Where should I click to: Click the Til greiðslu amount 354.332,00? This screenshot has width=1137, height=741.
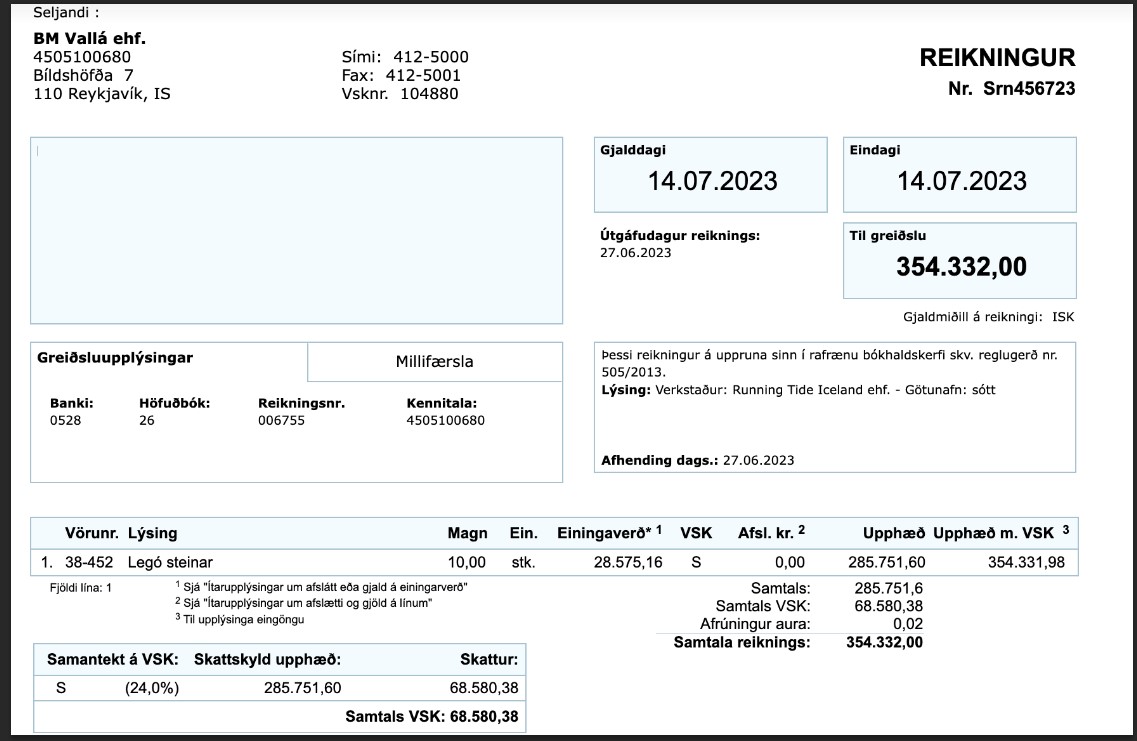click(962, 266)
